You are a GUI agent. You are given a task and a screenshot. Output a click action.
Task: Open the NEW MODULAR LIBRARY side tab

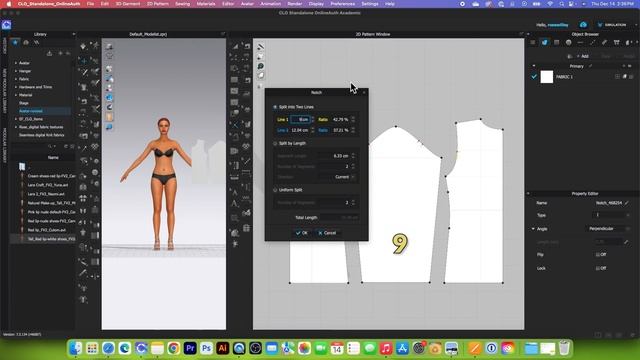(4, 91)
